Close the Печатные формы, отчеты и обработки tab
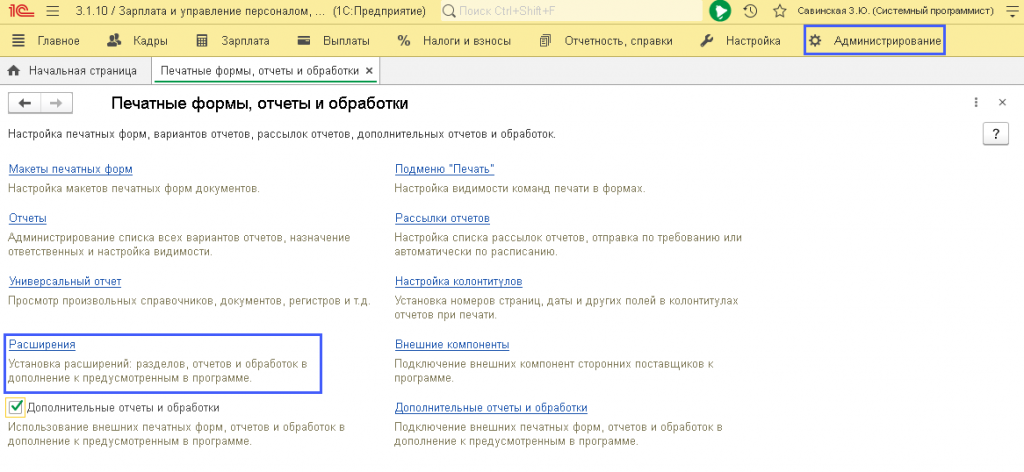1024x472 pixels. [370, 72]
